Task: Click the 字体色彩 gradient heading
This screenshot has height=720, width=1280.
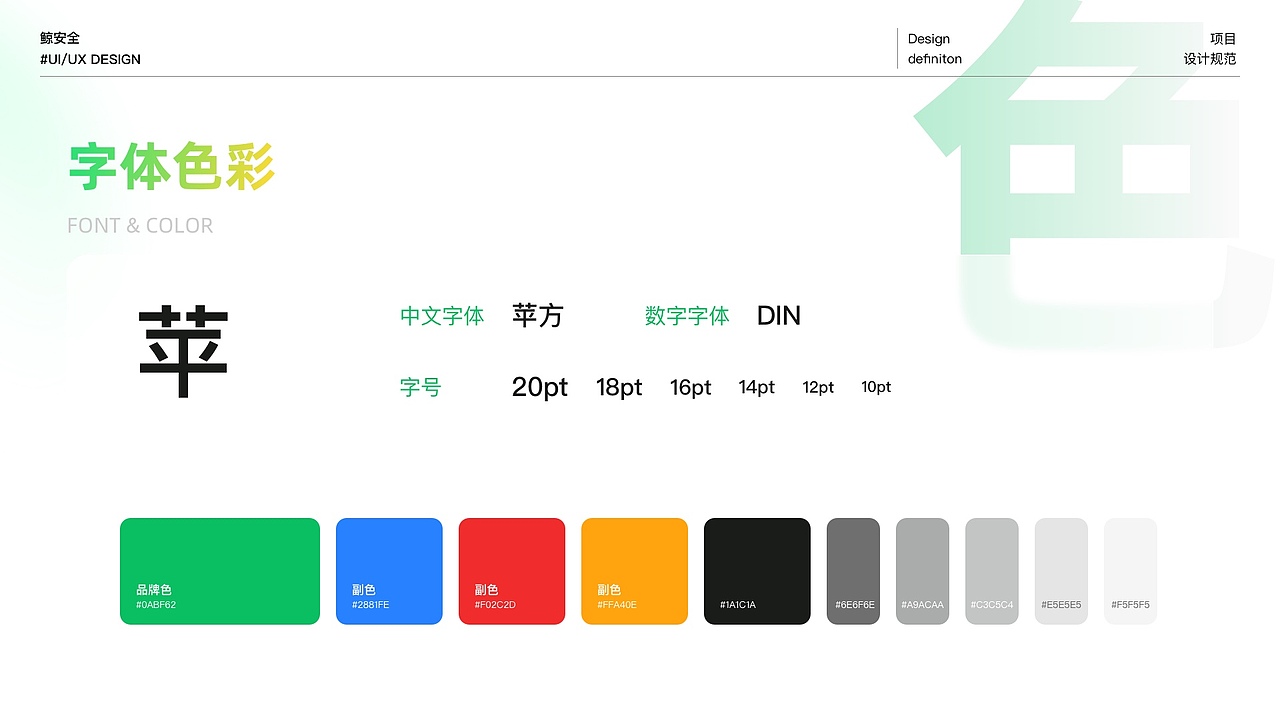Action: pyautogui.click(x=172, y=167)
